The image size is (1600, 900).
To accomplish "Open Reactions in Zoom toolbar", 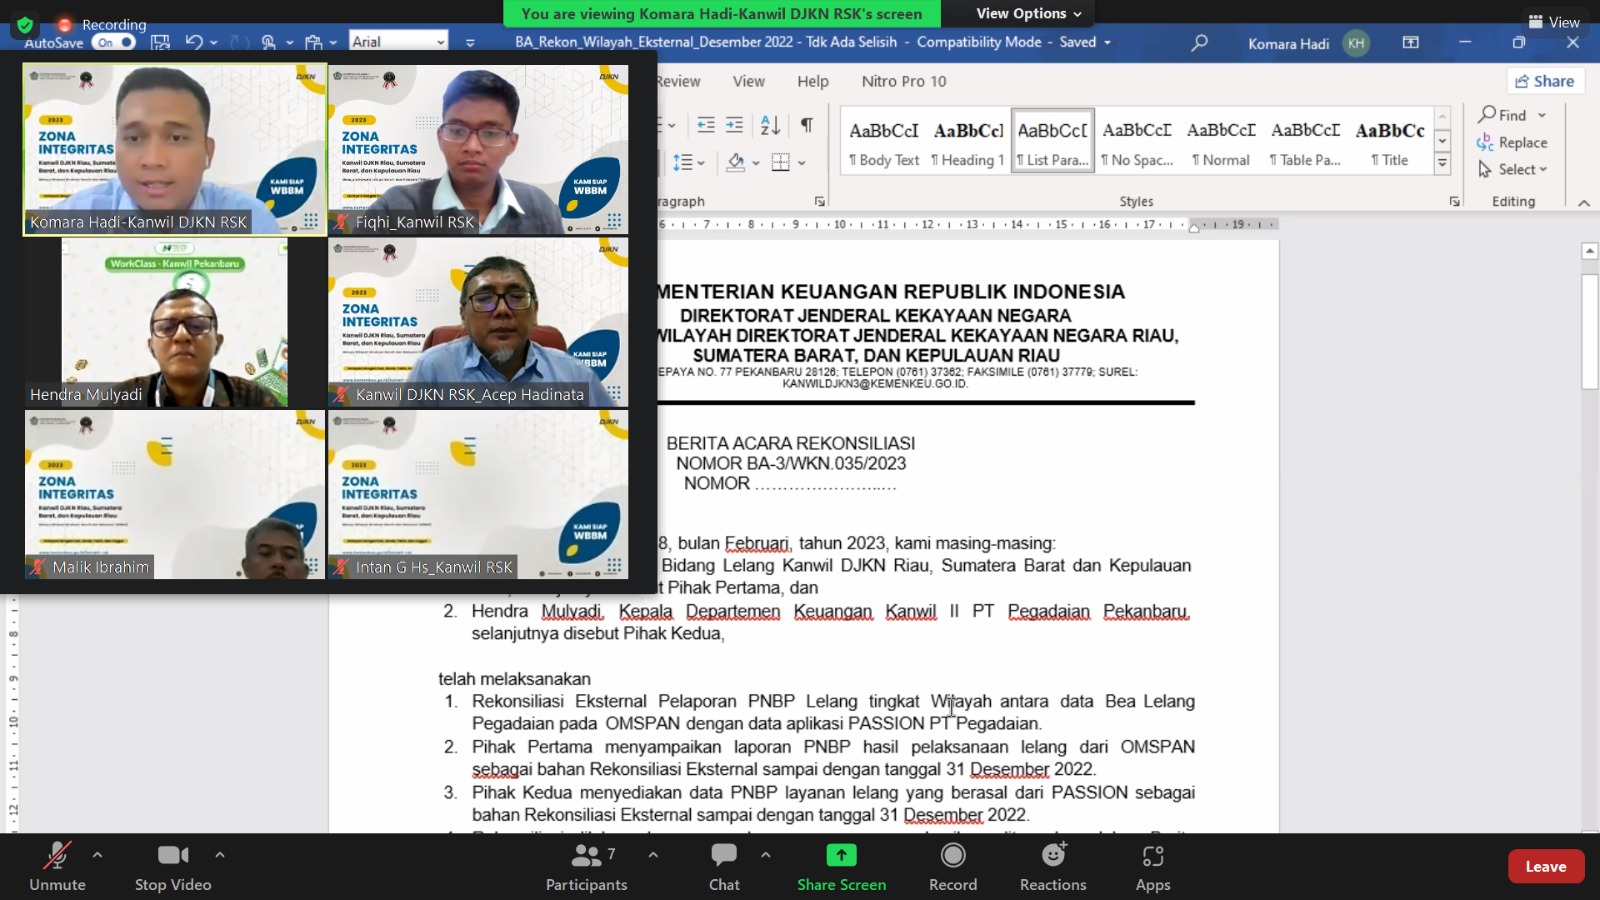I will pyautogui.click(x=1052, y=866).
